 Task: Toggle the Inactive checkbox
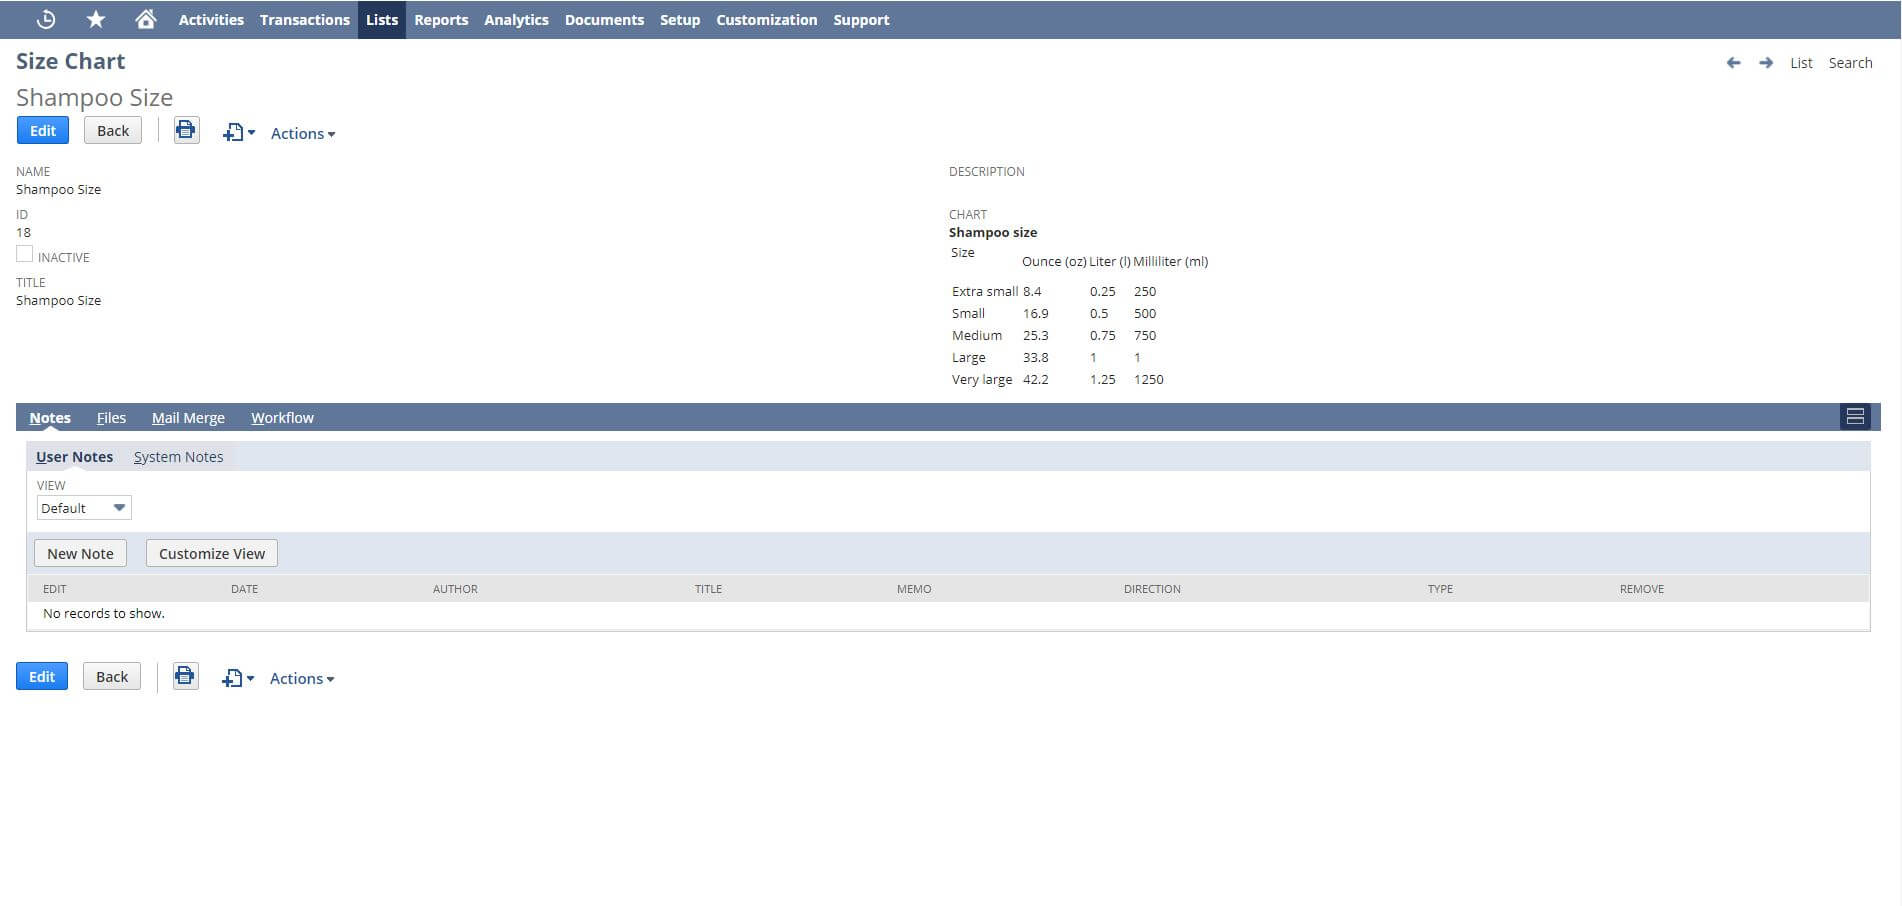click(x=25, y=255)
